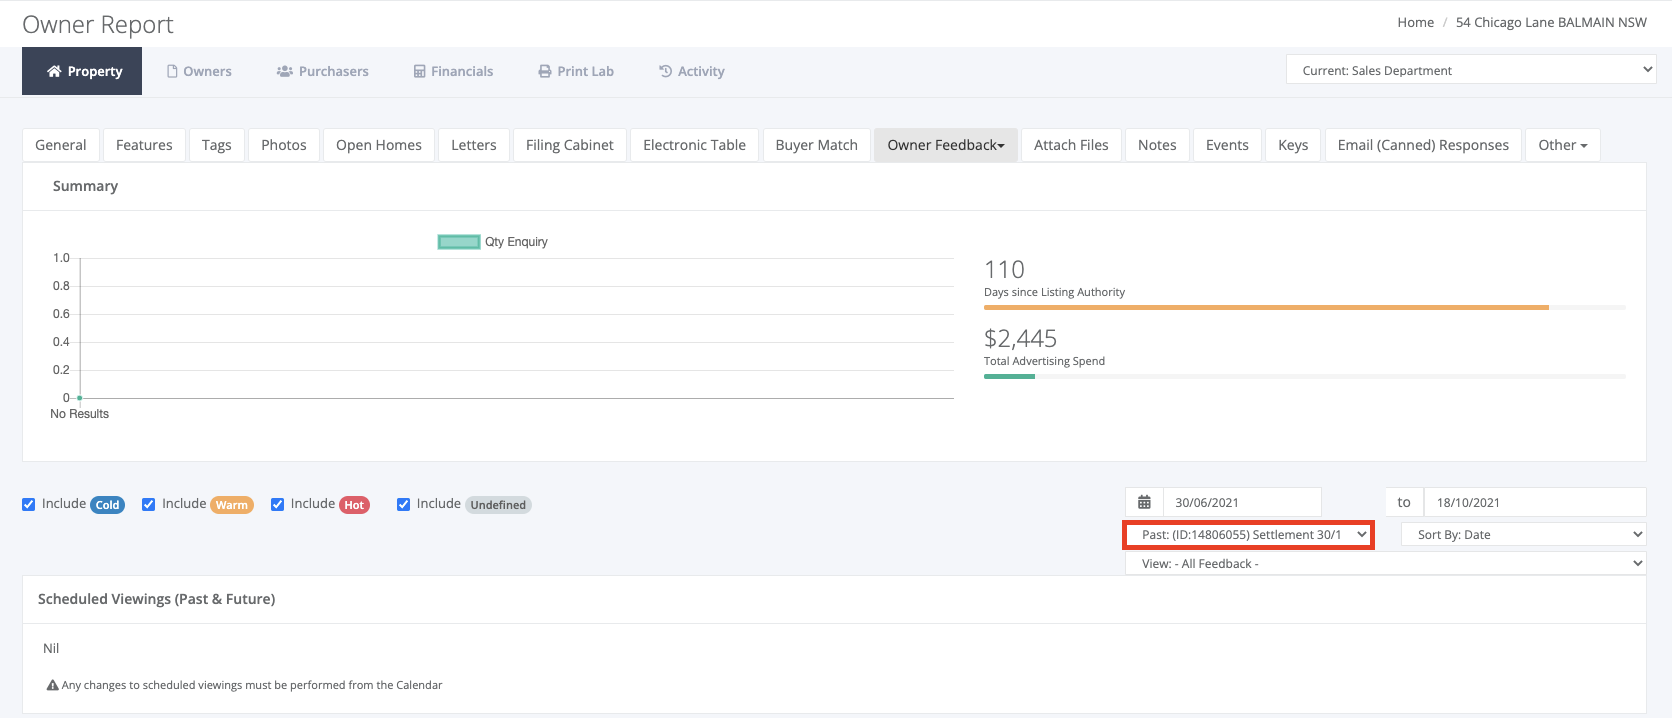
Task: Open the Events tab
Action: coord(1227,145)
